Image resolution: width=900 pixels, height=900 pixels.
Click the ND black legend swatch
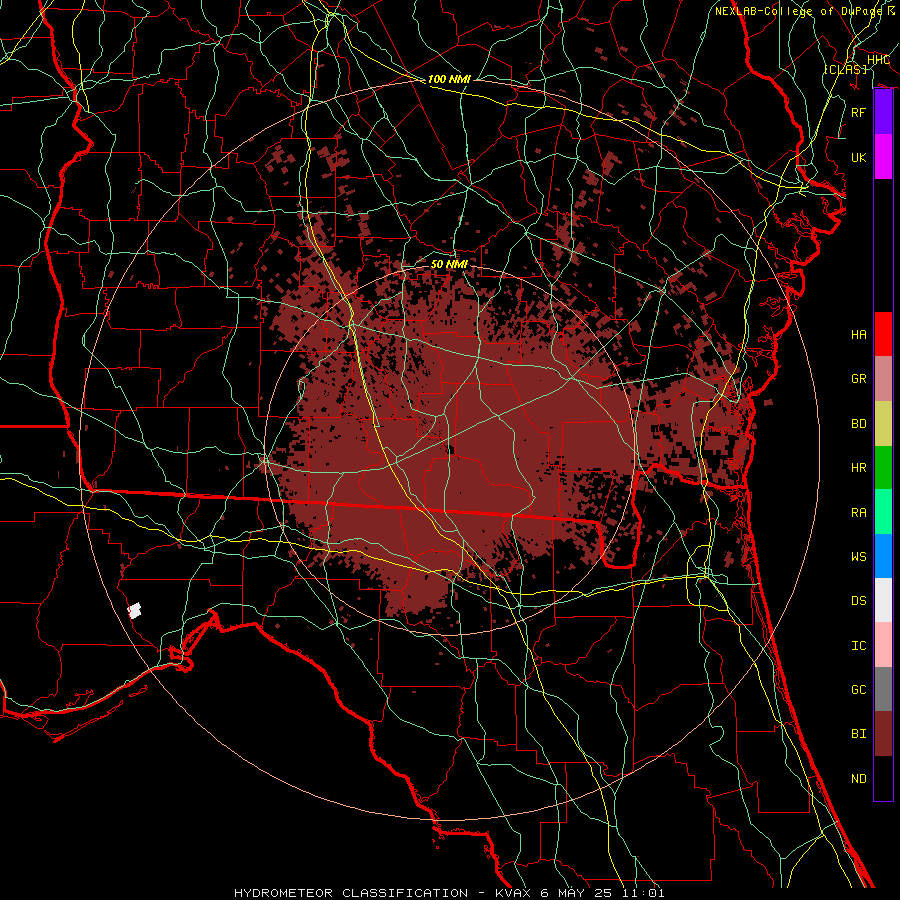pyautogui.click(x=883, y=778)
